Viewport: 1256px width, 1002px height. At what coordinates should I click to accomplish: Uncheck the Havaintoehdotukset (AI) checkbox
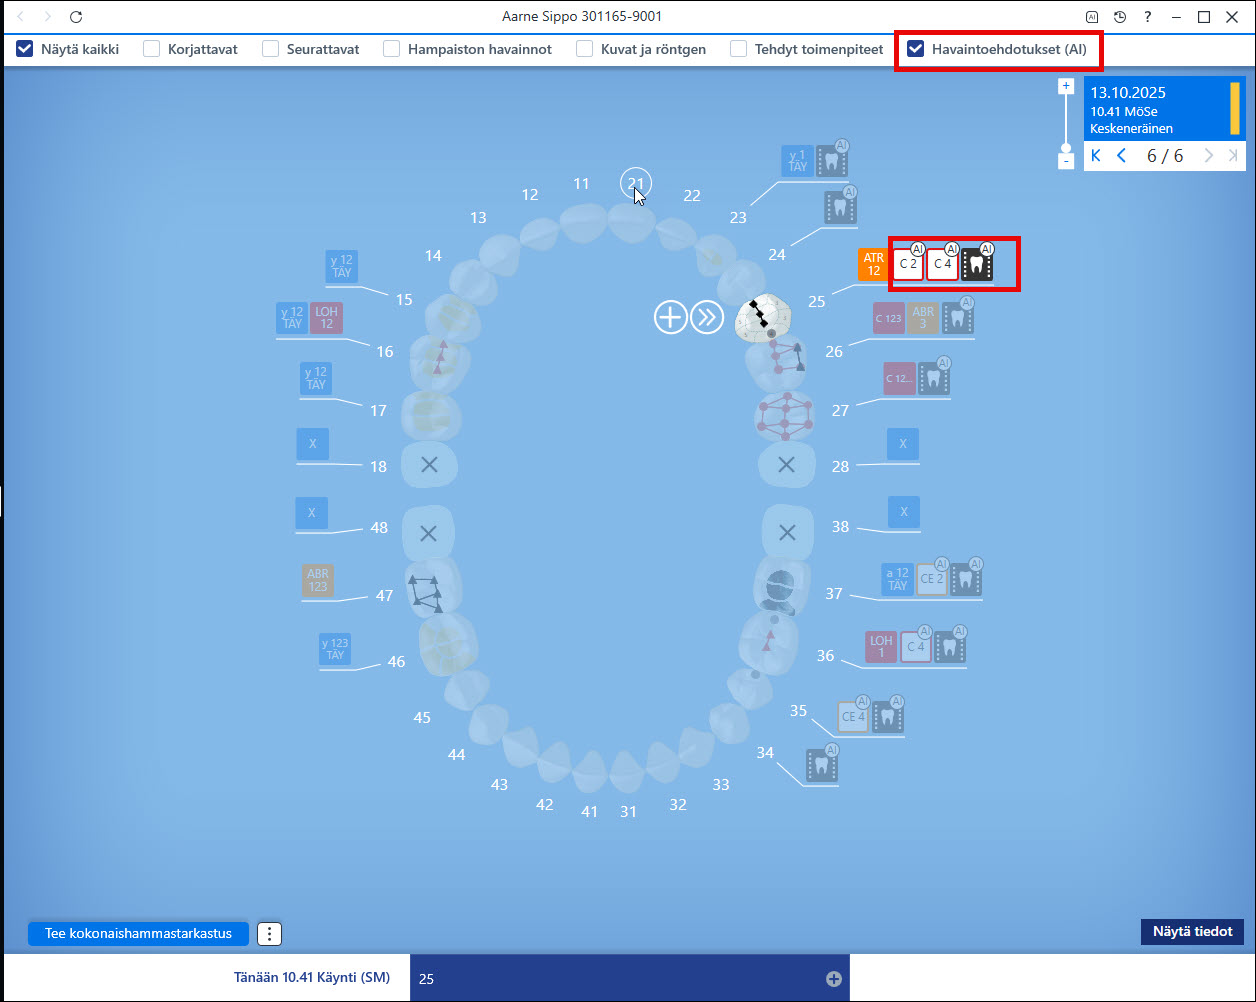915,48
